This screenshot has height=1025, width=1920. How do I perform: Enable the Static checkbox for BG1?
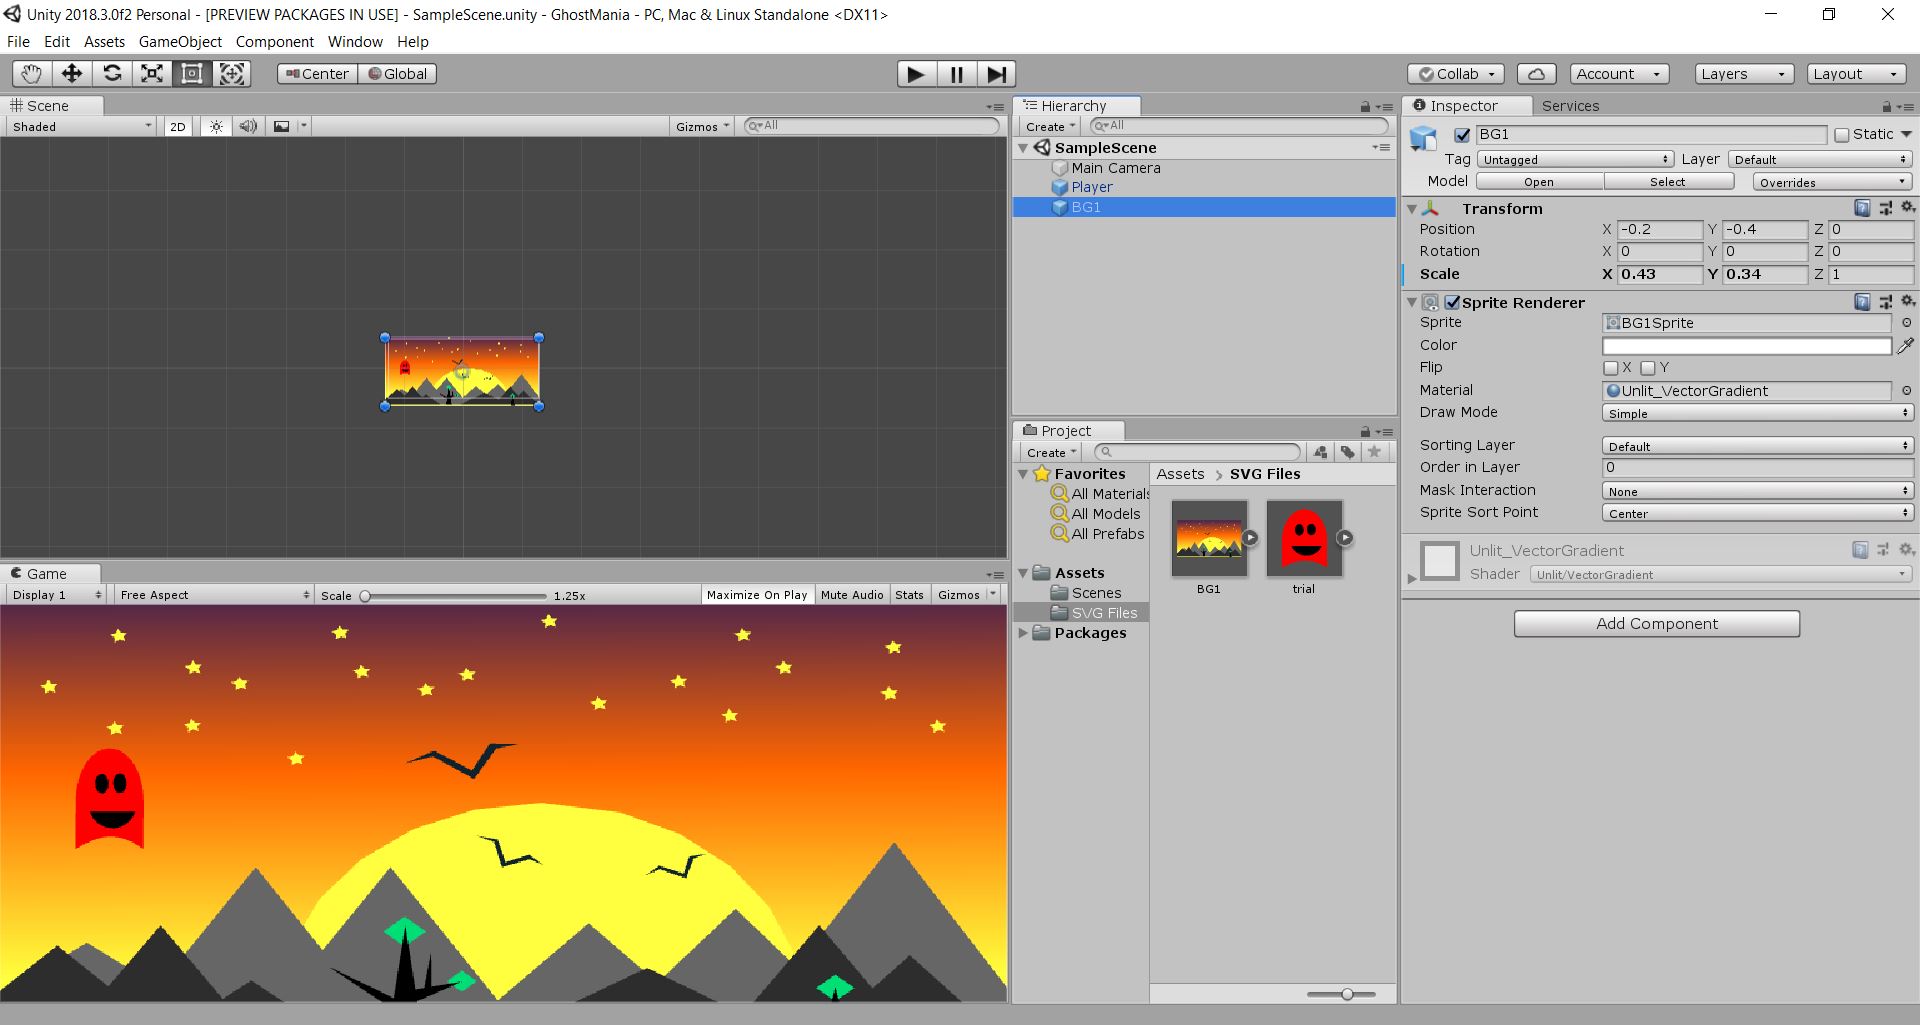[1841, 134]
